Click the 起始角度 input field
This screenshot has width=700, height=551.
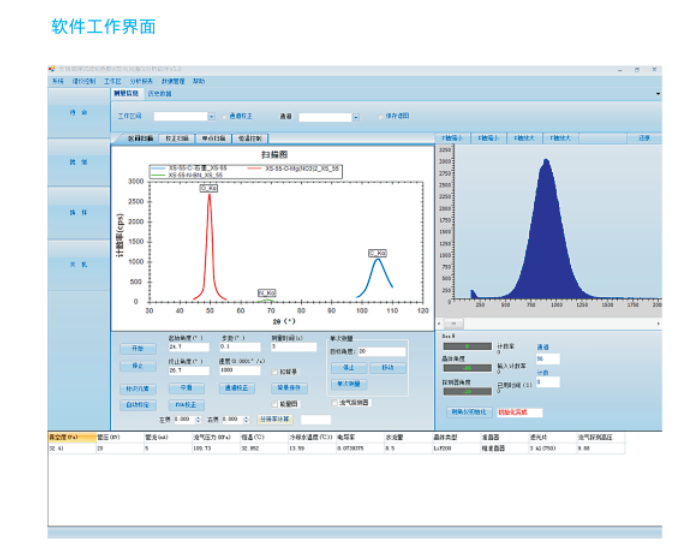tap(188, 347)
